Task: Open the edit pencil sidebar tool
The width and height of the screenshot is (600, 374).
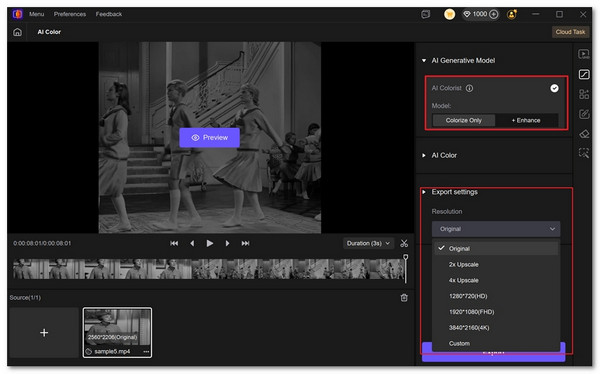Action: (x=584, y=114)
